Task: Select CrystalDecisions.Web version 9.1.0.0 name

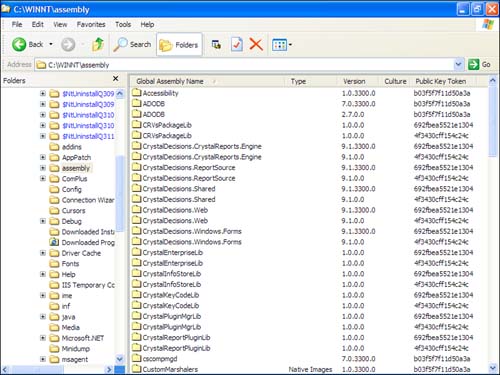Action: pyautogui.click(x=175, y=221)
